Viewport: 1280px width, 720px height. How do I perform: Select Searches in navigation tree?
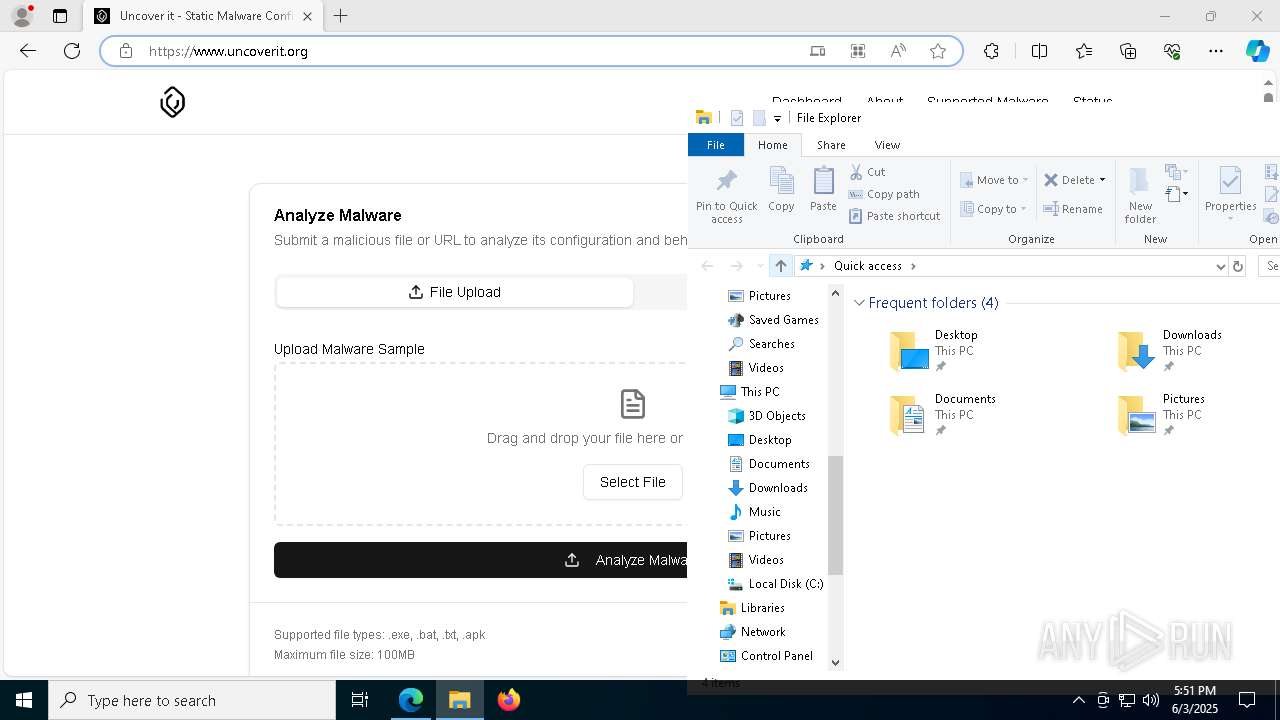(771, 344)
